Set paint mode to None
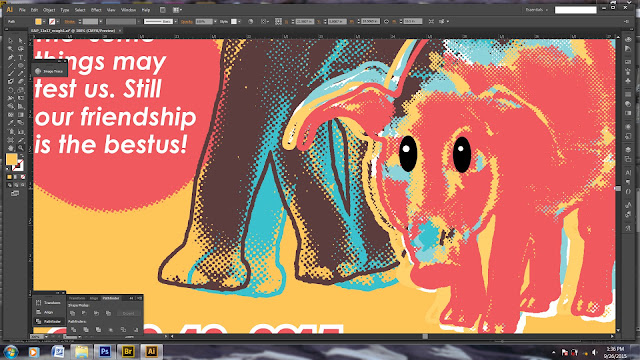Image resolution: width=640 pixels, height=360 pixels. click(23, 177)
